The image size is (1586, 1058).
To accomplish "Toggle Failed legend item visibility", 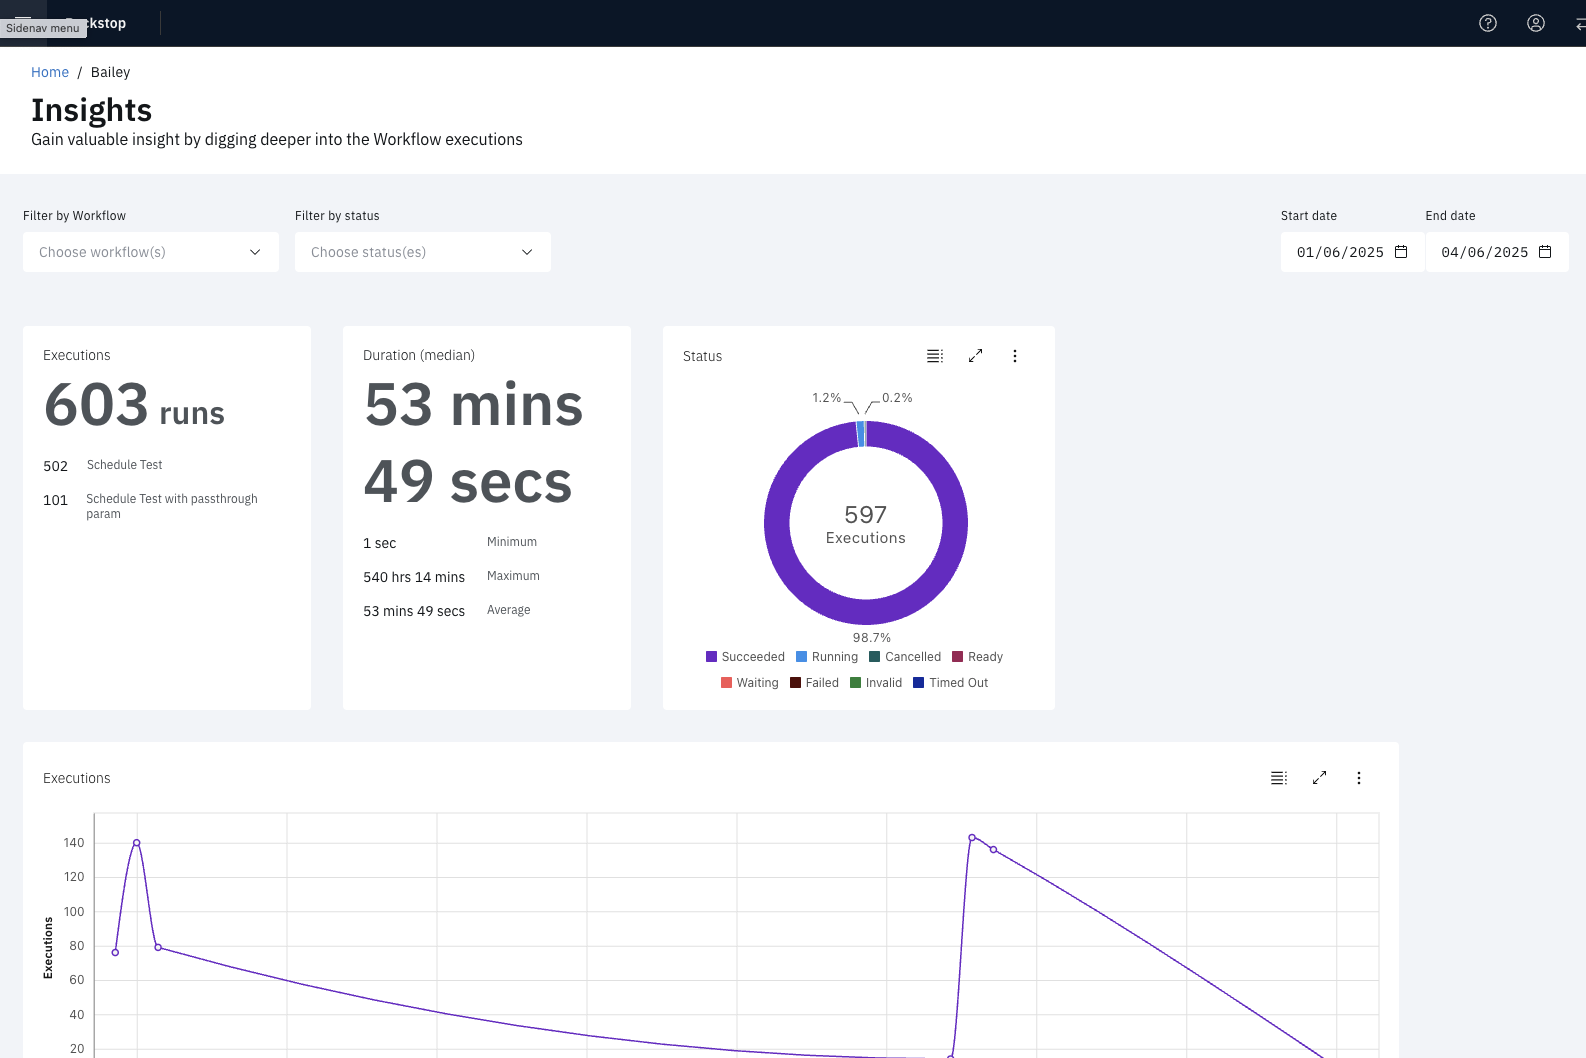I will (x=815, y=683).
